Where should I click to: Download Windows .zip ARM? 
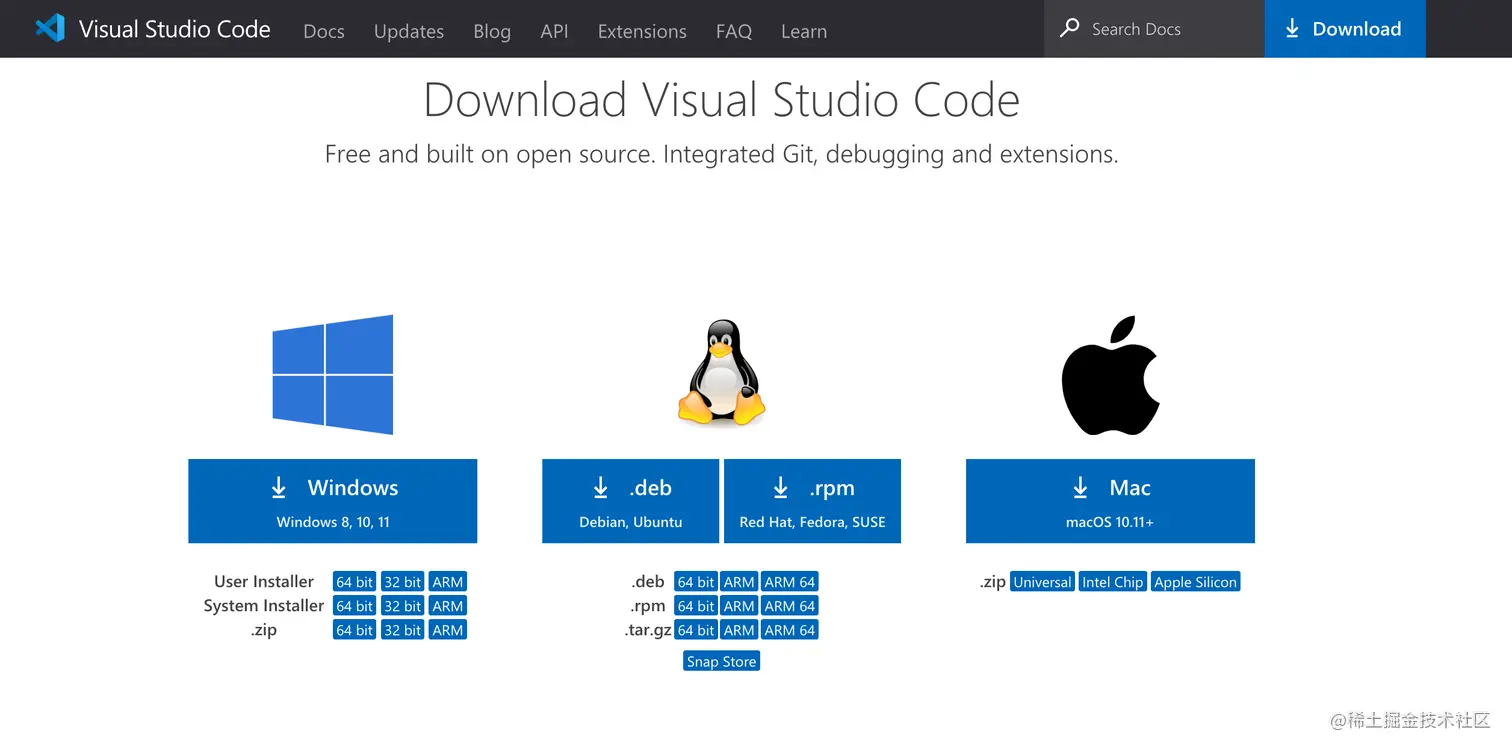(x=448, y=630)
